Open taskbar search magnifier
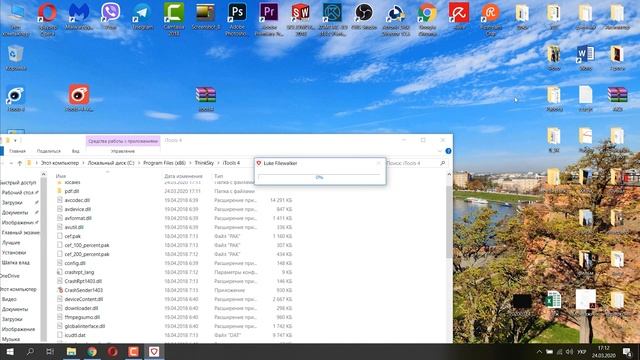 click(30, 351)
